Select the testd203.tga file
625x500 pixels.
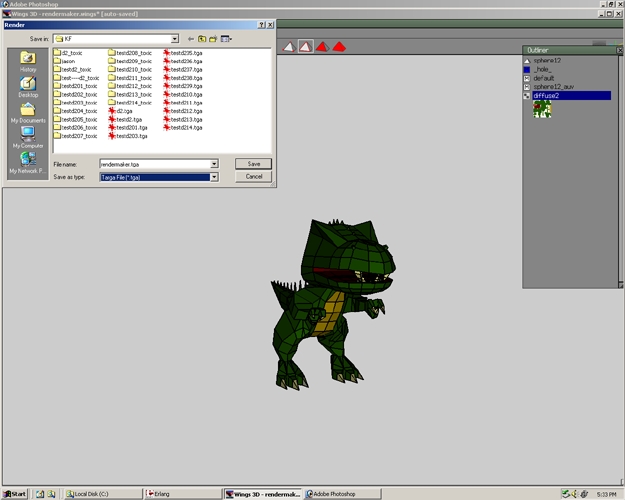pos(128,136)
